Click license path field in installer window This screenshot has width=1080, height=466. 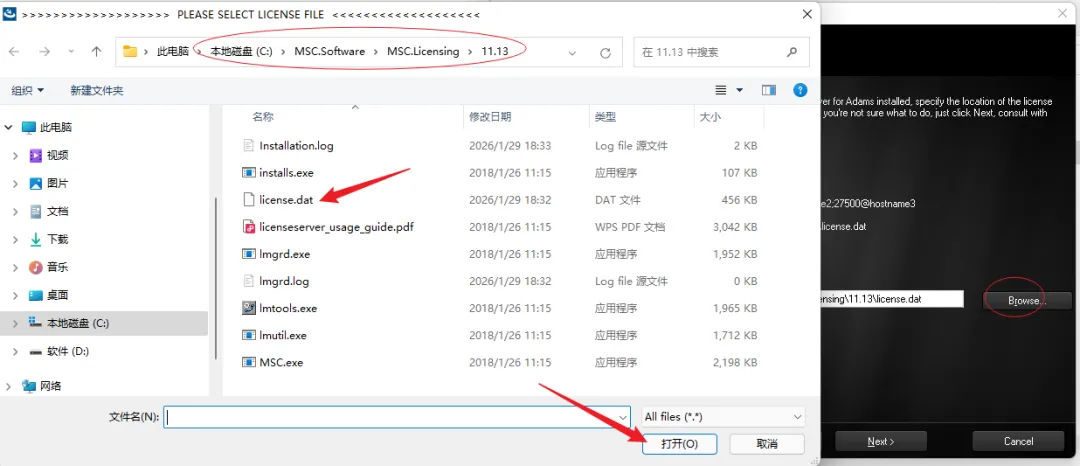point(892,299)
